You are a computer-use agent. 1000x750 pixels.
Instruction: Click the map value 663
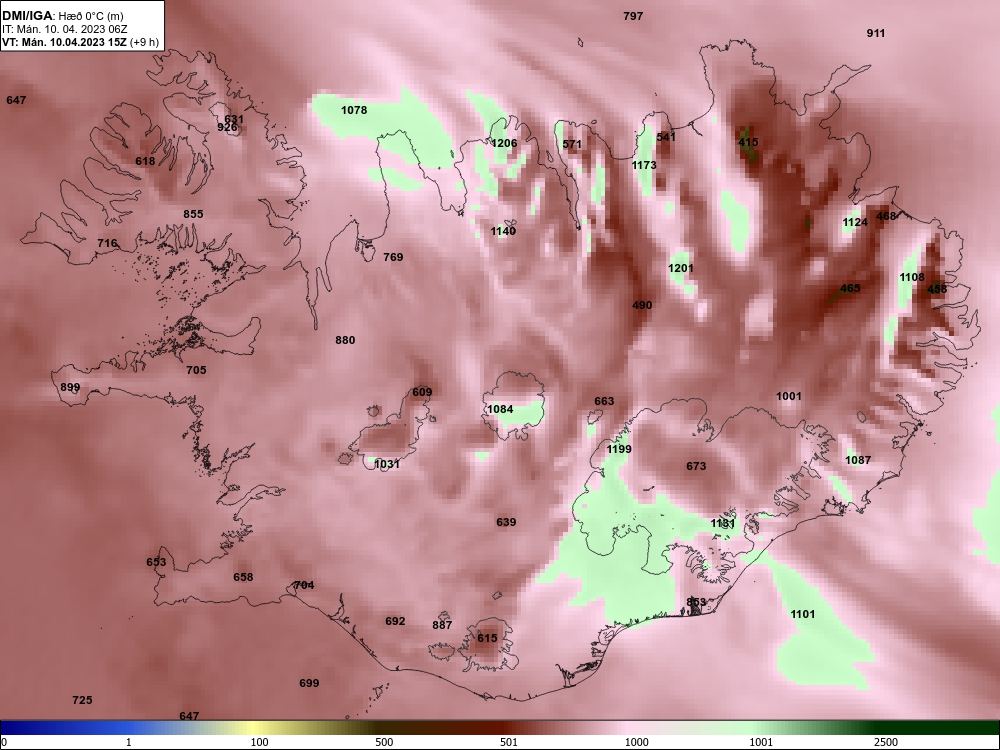click(604, 401)
